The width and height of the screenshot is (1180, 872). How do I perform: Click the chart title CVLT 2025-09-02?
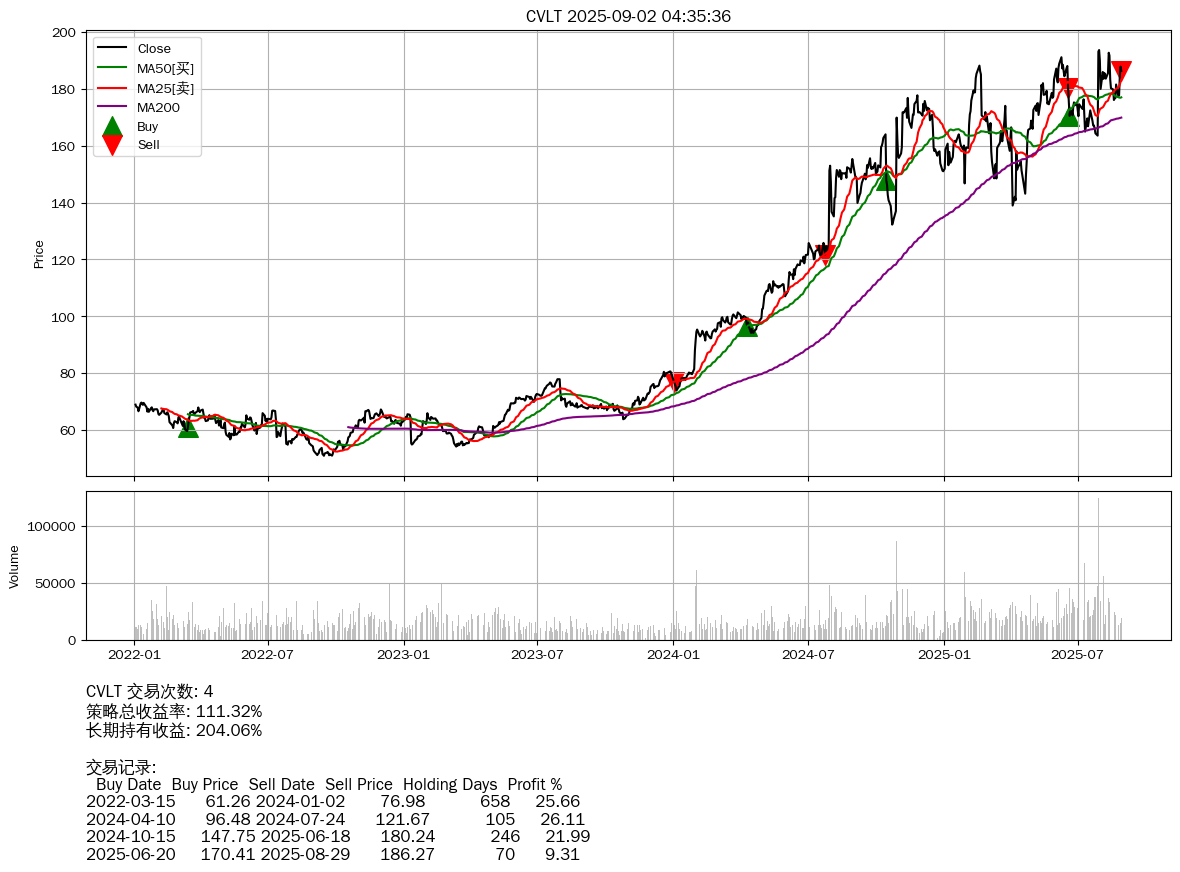coord(628,16)
